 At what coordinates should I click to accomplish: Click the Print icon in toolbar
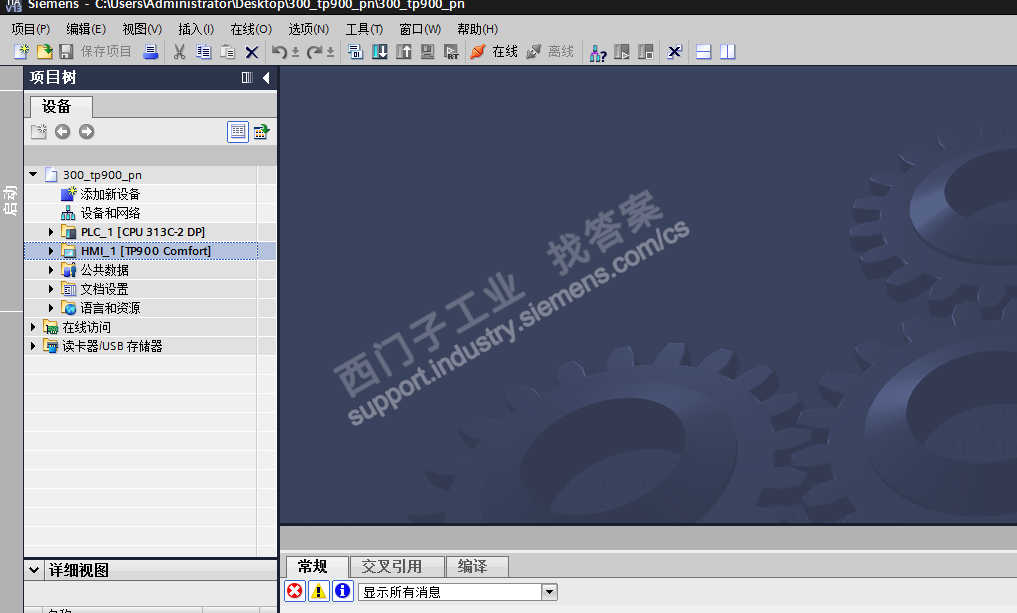click(x=150, y=51)
